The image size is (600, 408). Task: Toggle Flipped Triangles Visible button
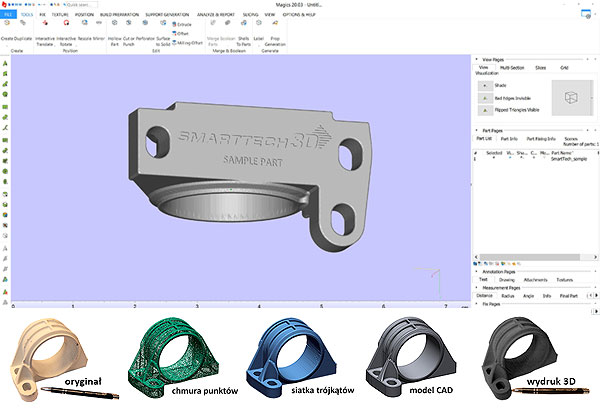pos(485,110)
